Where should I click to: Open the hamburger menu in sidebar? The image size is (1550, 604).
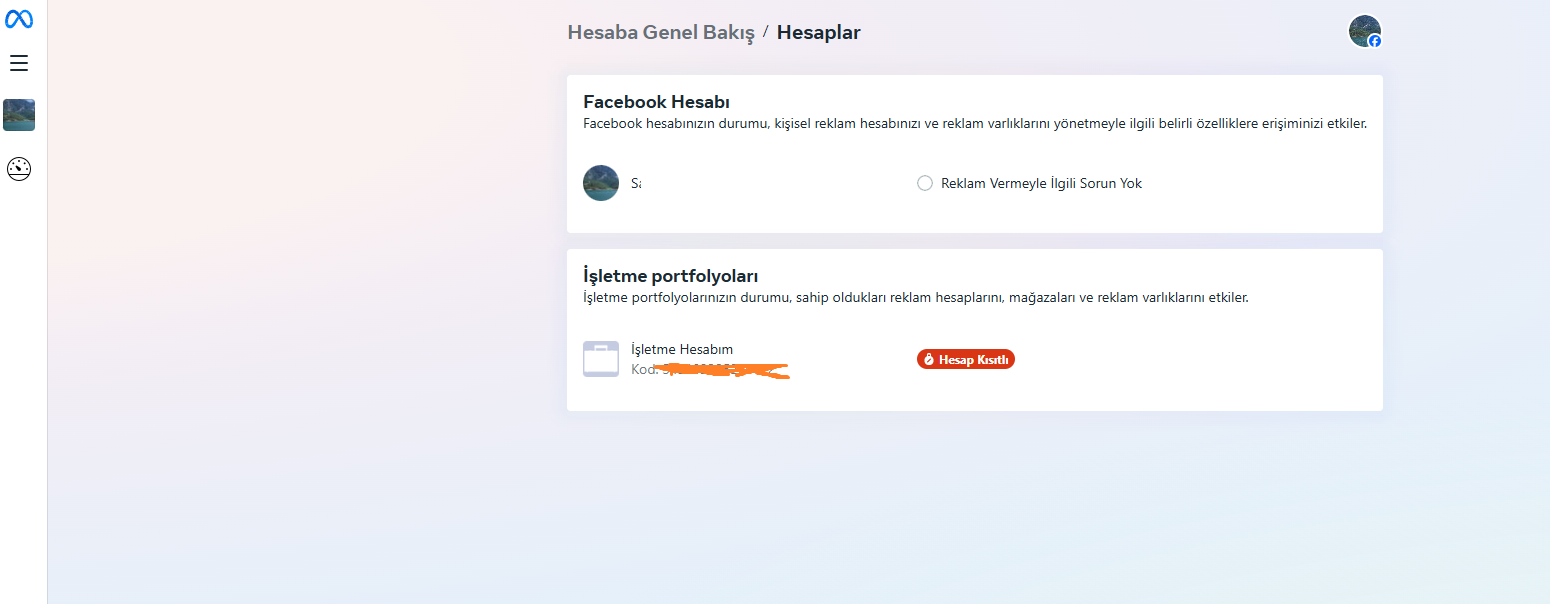click(19, 63)
